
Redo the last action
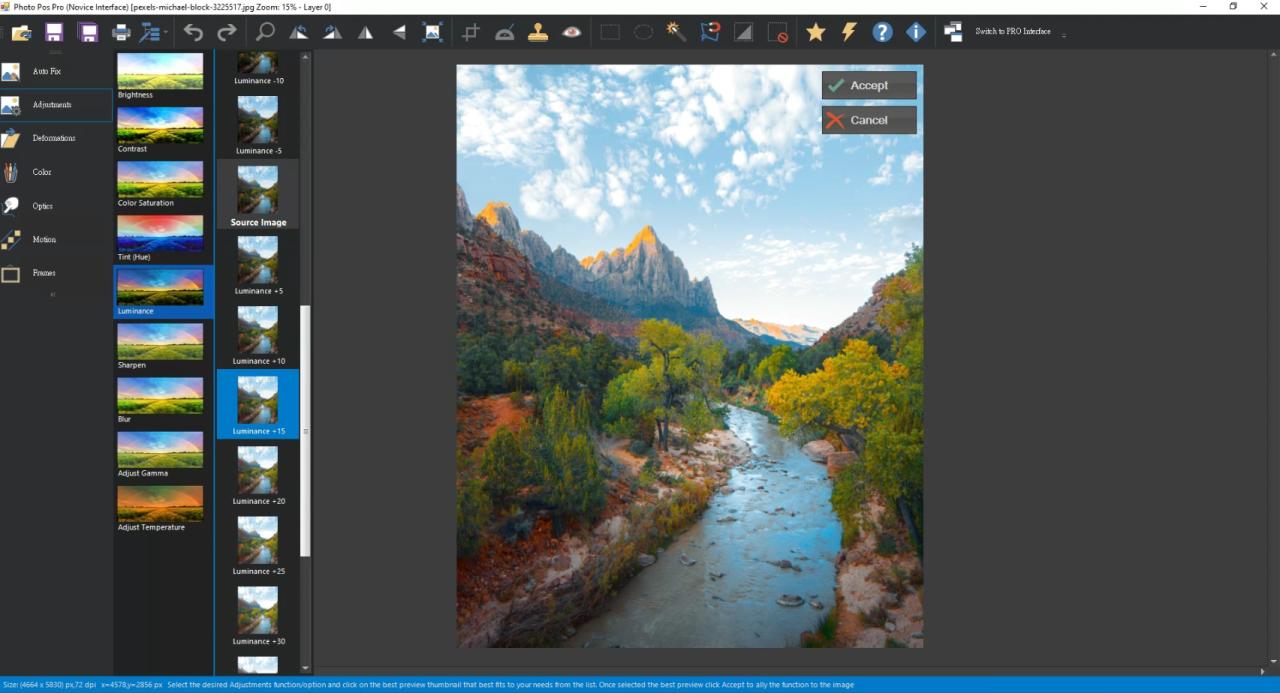point(227,32)
